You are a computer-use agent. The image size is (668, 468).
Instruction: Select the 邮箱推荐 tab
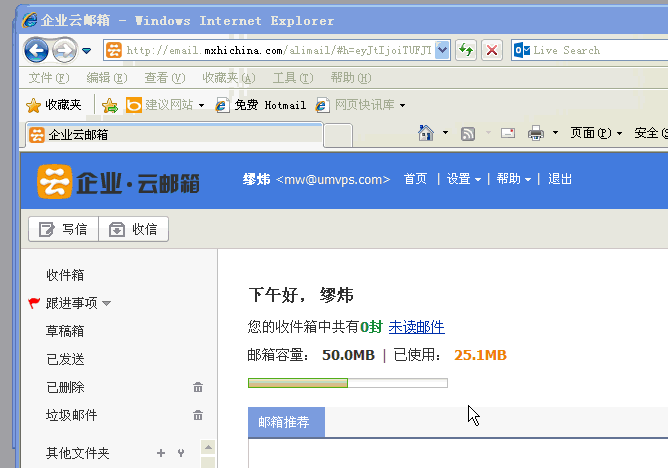[286, 422]
